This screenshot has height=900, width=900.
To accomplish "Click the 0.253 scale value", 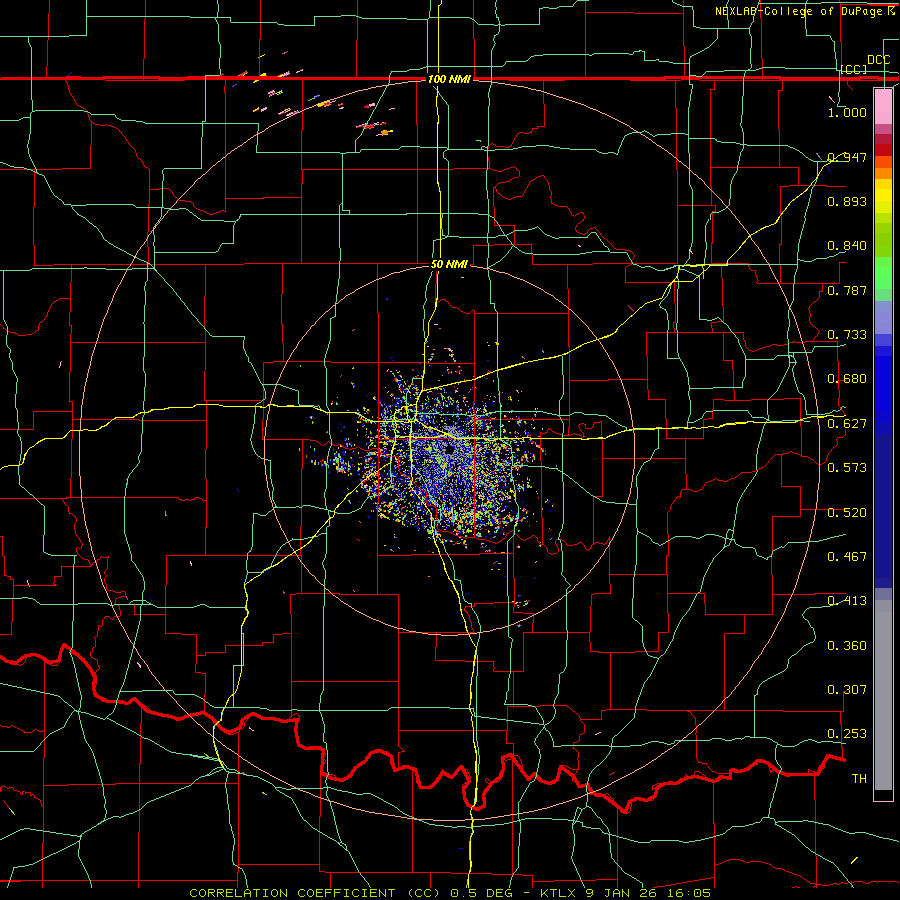I will pyautogui.click(x=847, y=734).
